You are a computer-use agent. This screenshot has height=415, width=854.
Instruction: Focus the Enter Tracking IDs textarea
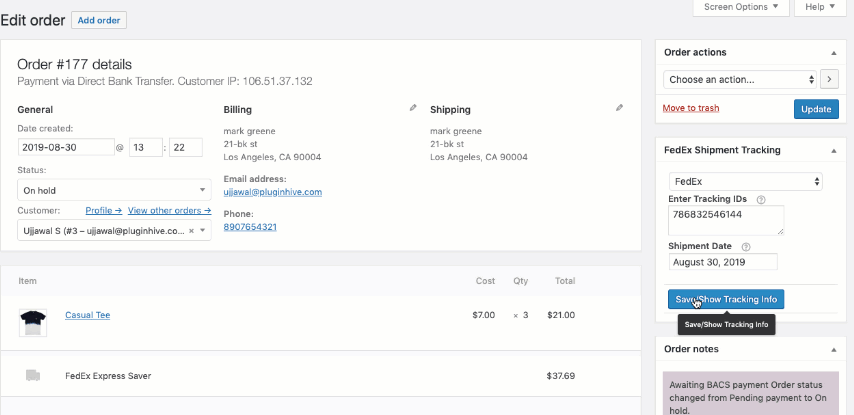point(726,220)
